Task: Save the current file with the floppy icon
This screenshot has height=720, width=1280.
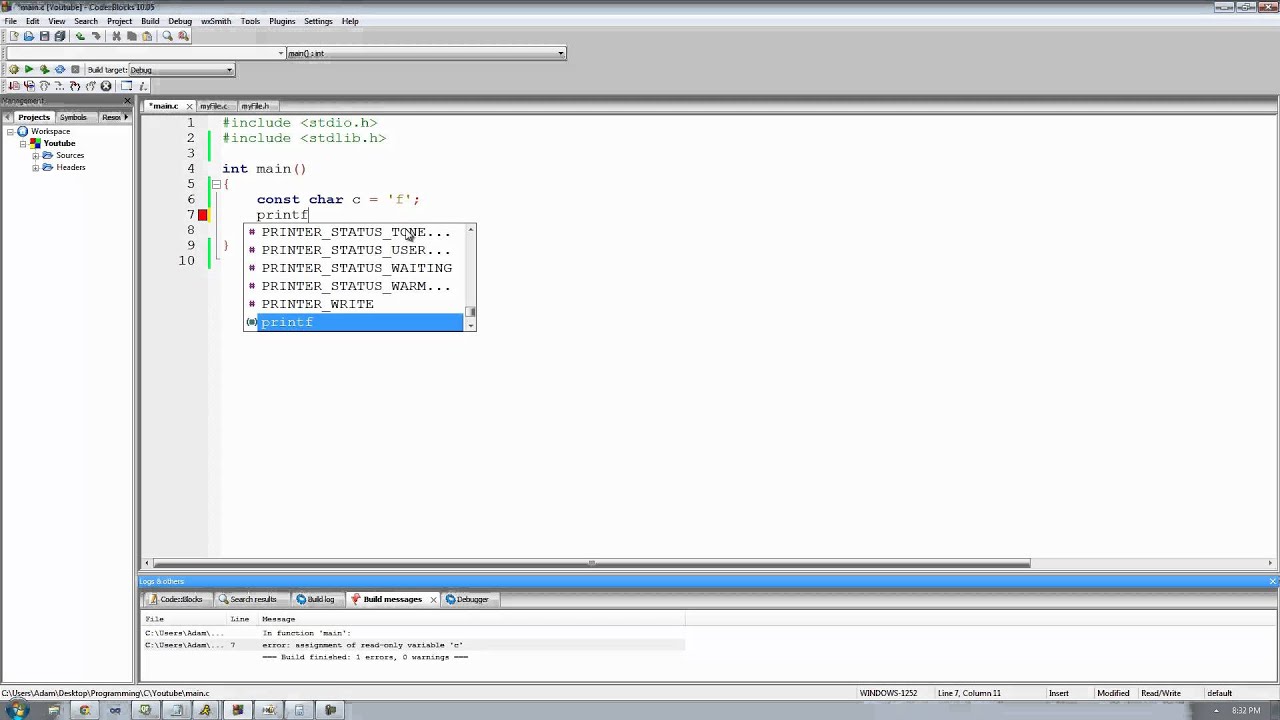Action: (x=44, y=36)
